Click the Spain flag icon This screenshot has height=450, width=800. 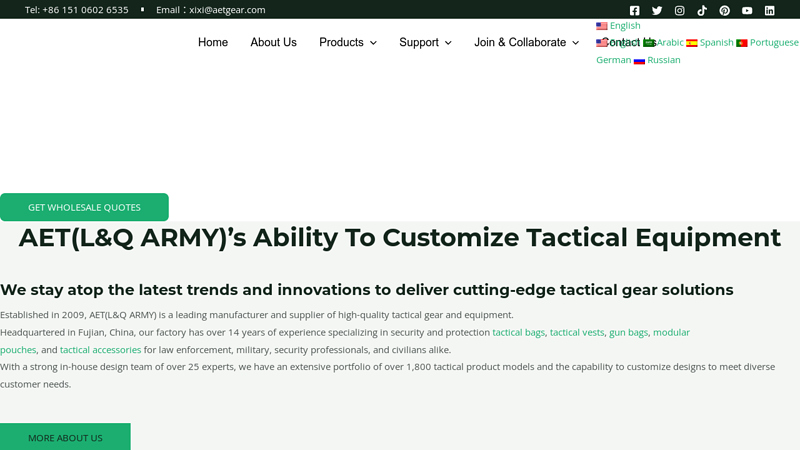coord(692,43)
